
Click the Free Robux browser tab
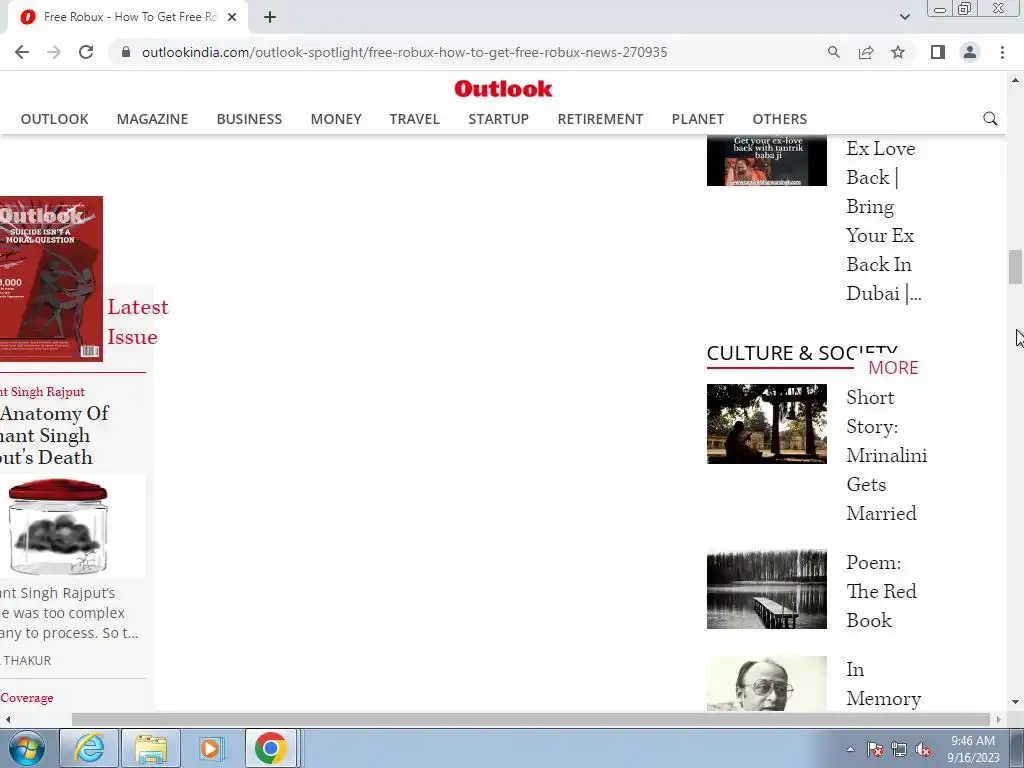click(127, 17)
